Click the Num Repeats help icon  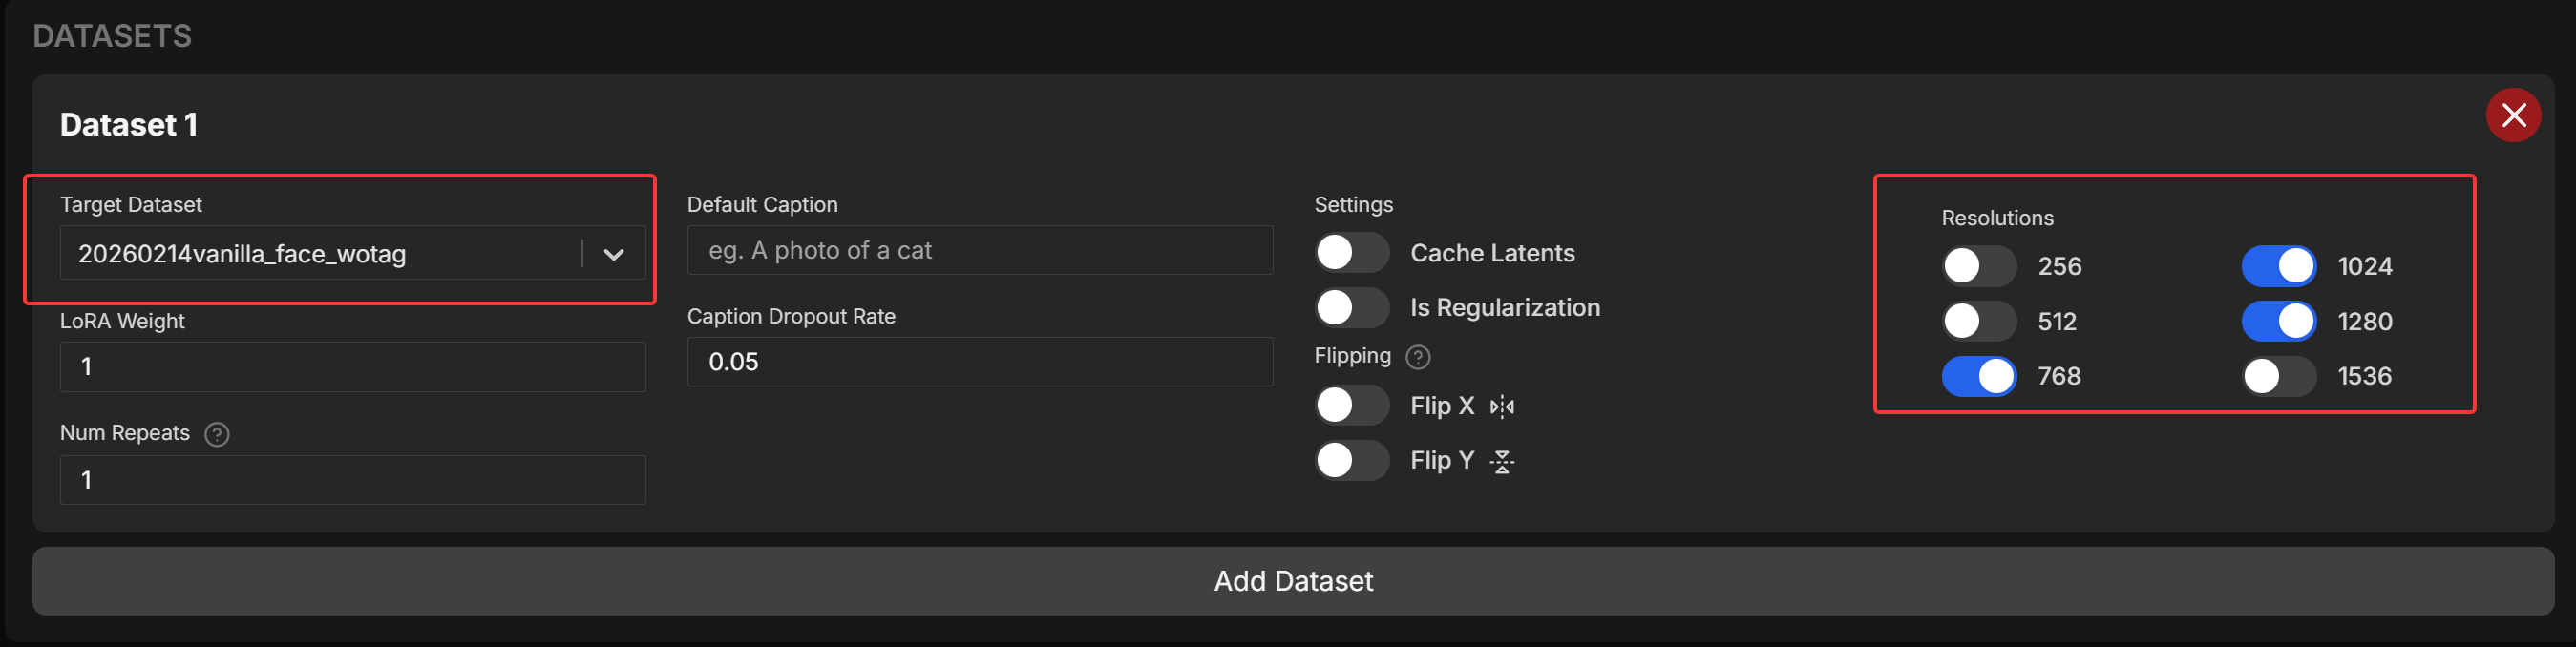[217, 434]
